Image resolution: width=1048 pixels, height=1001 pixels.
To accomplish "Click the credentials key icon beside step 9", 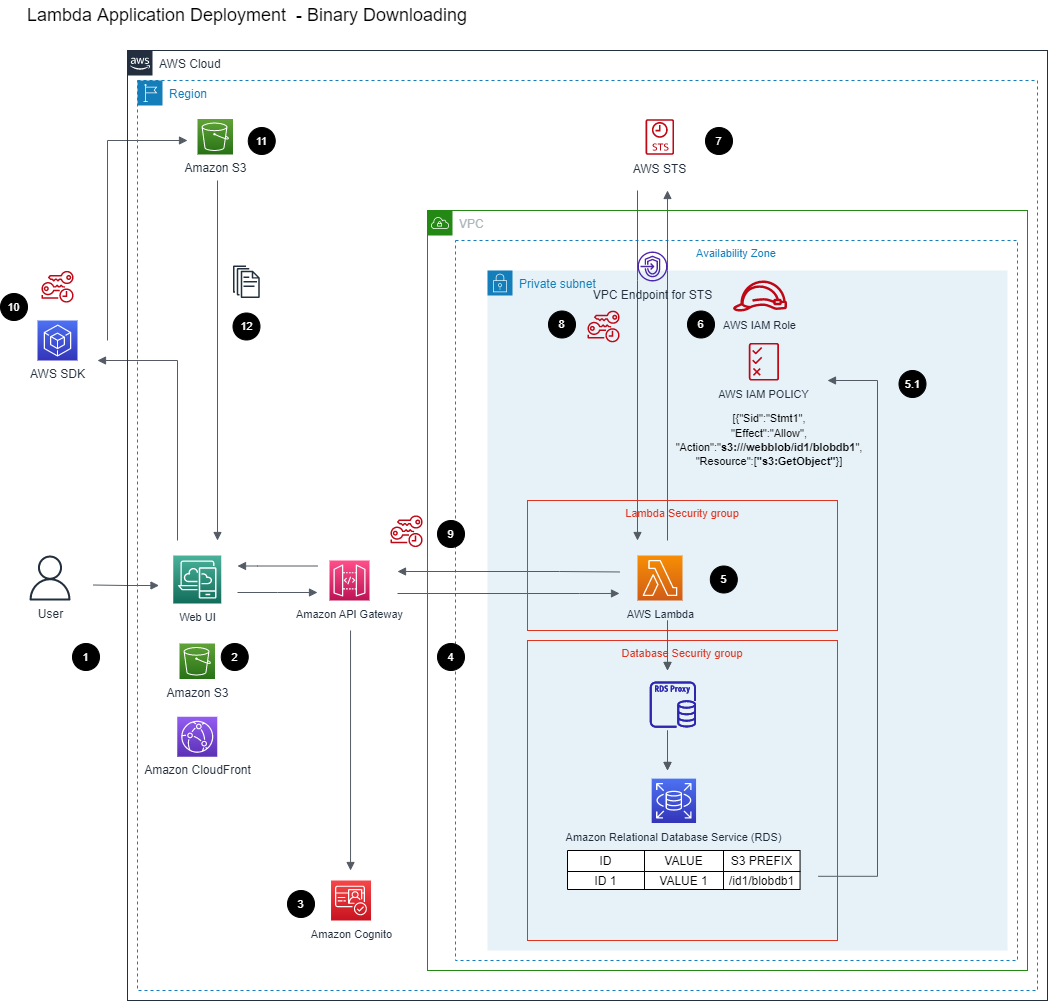I will coord(406,531).
